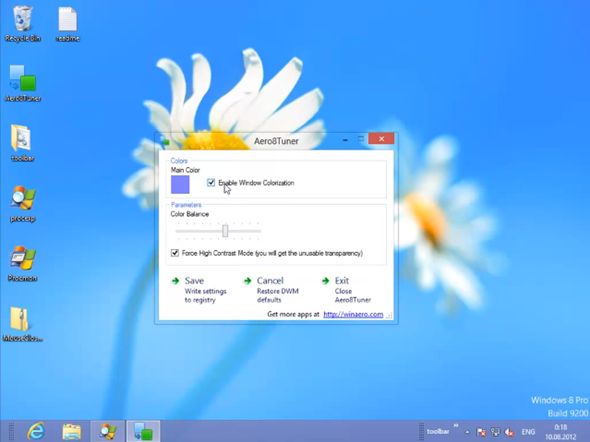Select the zipped folder icon on the desktop
The height and width of the screenshot is (442, 590).
click(x=22, y=324)
